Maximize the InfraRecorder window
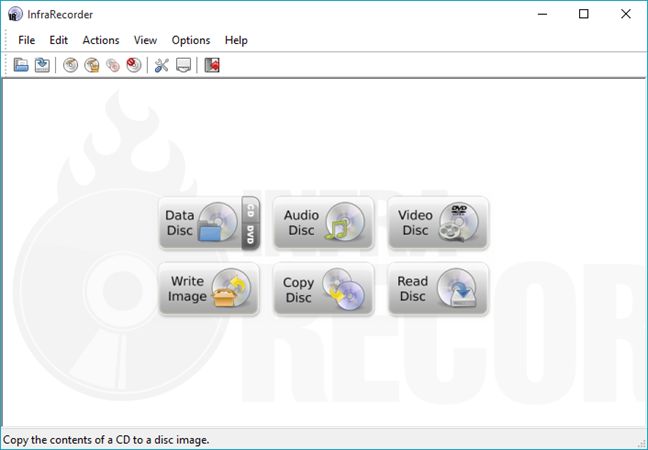This screenshot has height=450, width=648. [584, 14]
